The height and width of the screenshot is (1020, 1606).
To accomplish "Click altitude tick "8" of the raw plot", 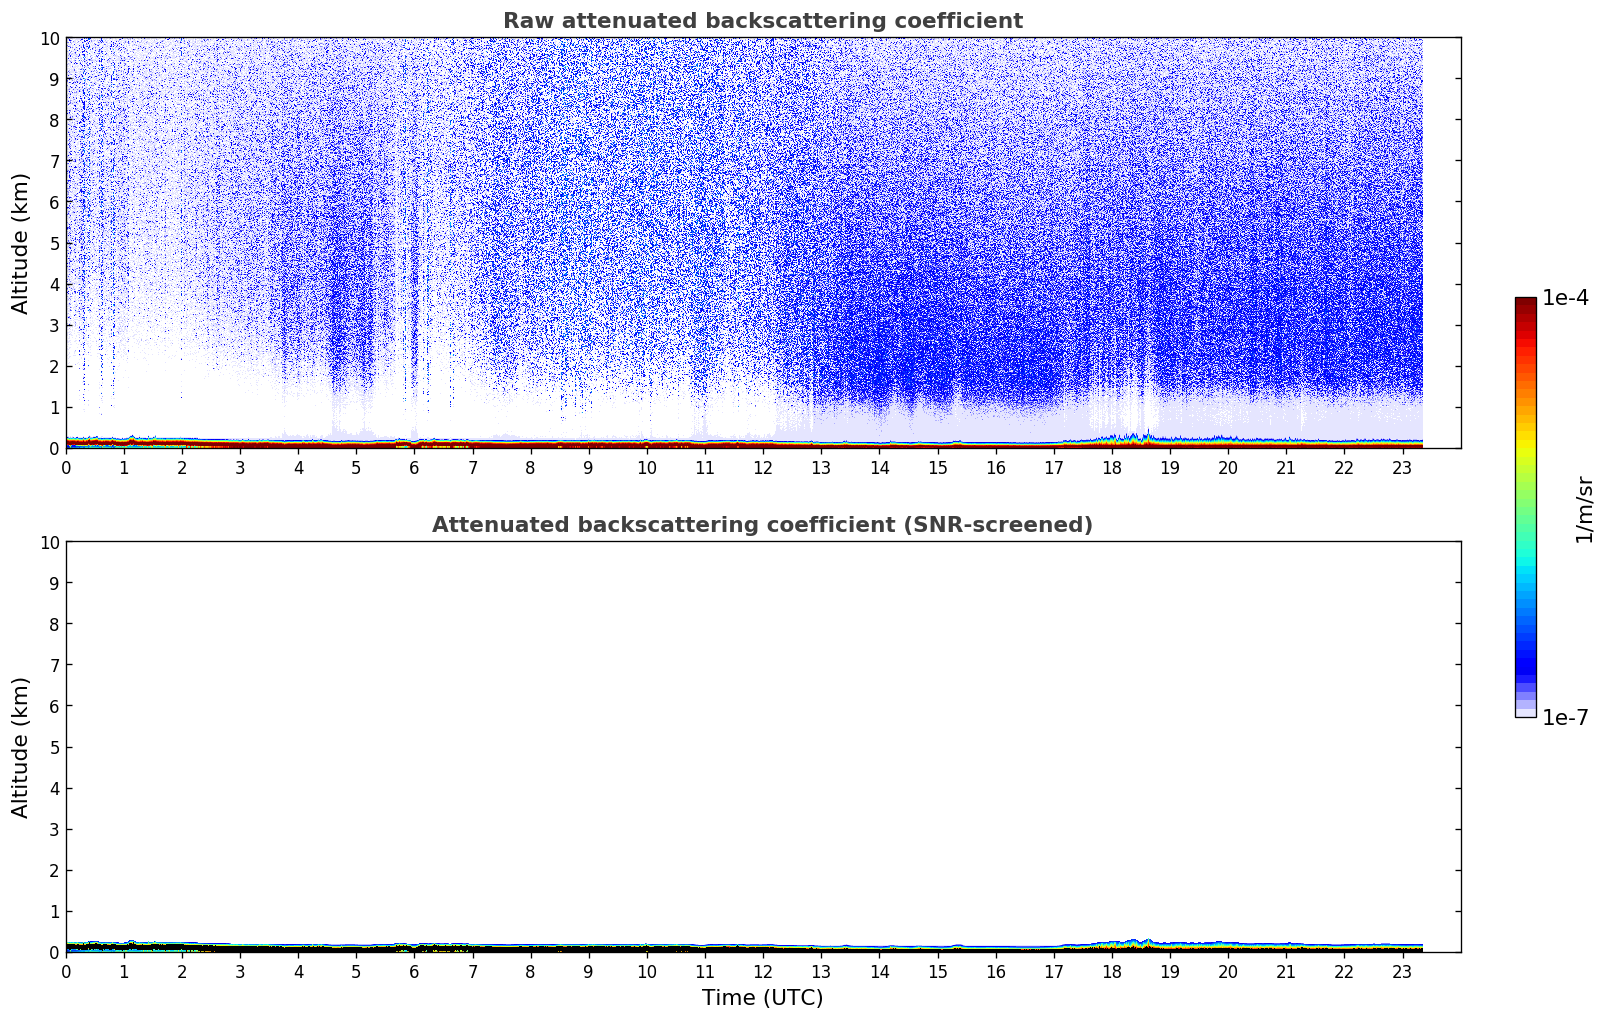I will (54, 120).
